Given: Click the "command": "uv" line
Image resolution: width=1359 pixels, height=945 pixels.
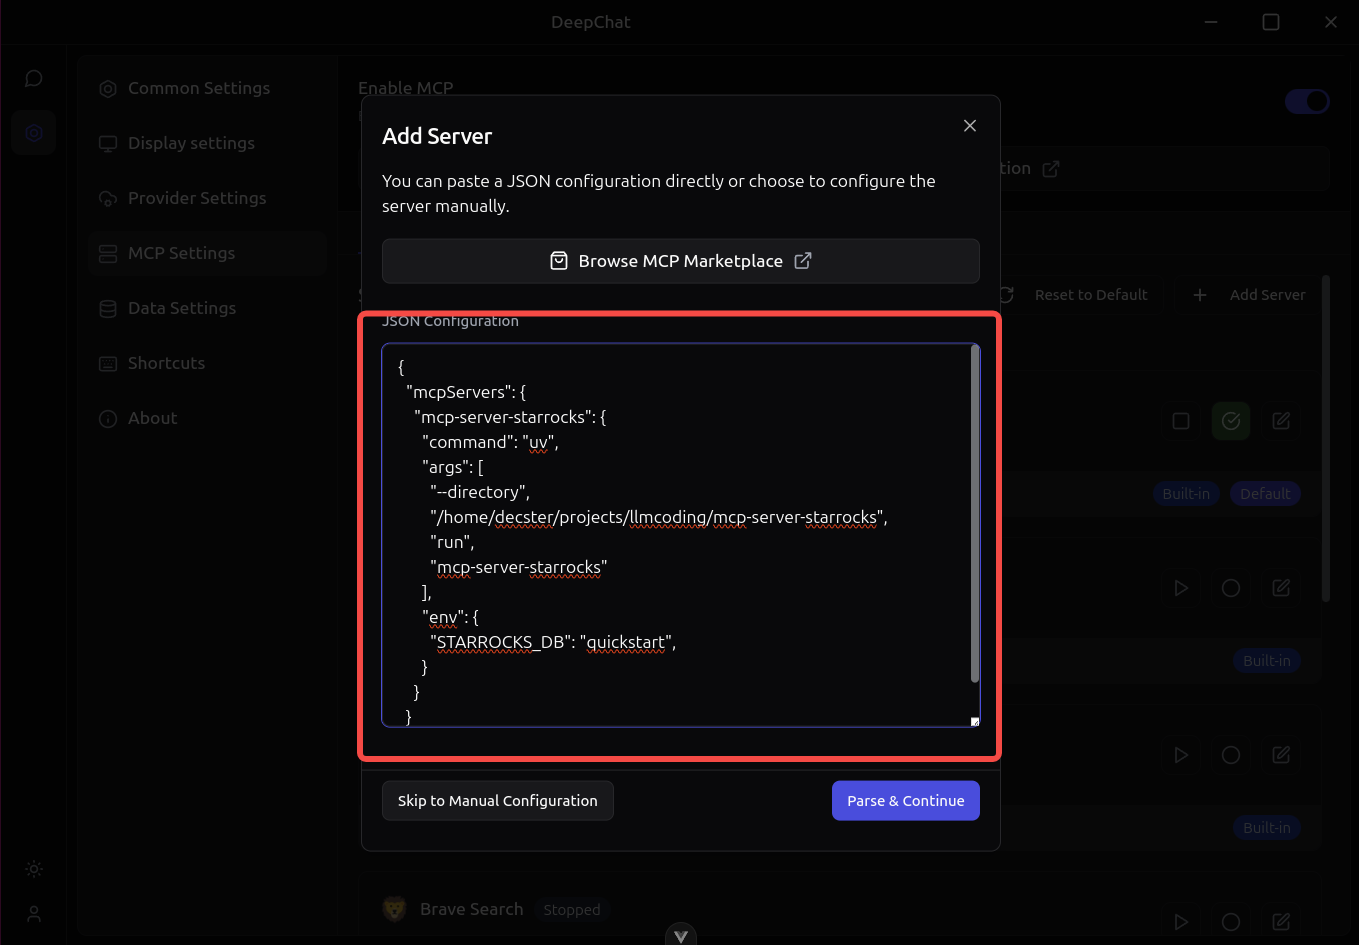Looking at the screenshot, I should [490, 442].
